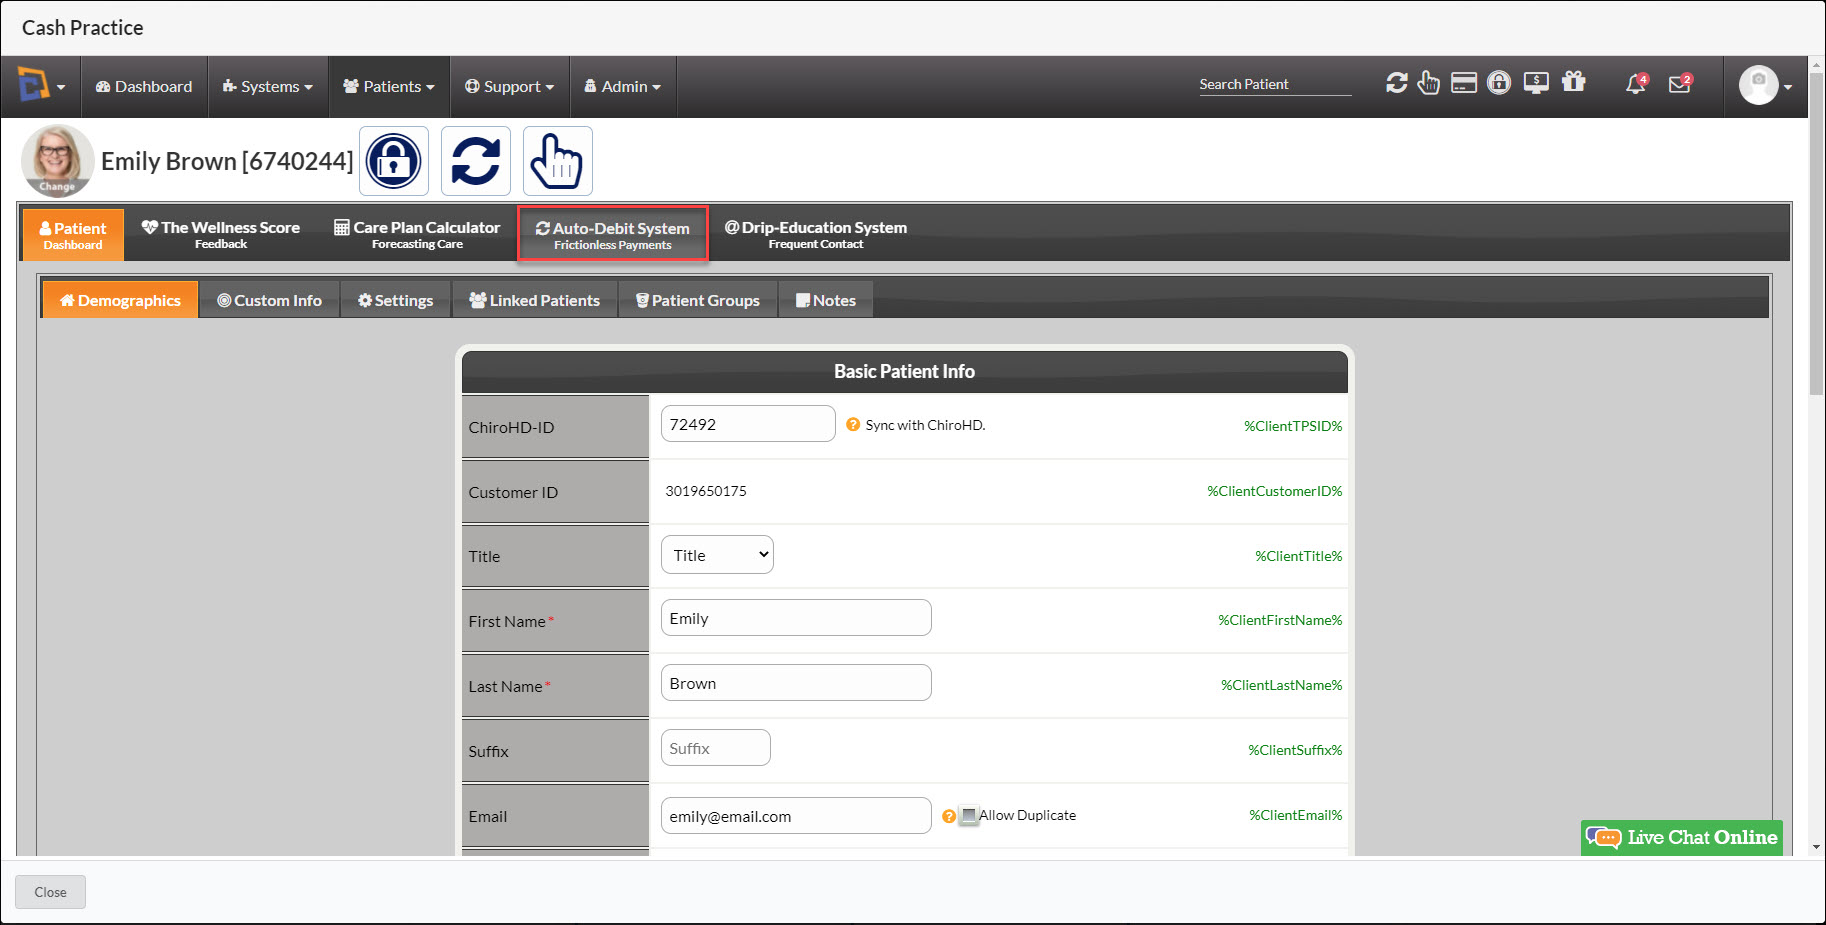Click the %ClientSuffix% merge tag
The height and width of the screenshot is (925, 1826).
[1295, 750]
